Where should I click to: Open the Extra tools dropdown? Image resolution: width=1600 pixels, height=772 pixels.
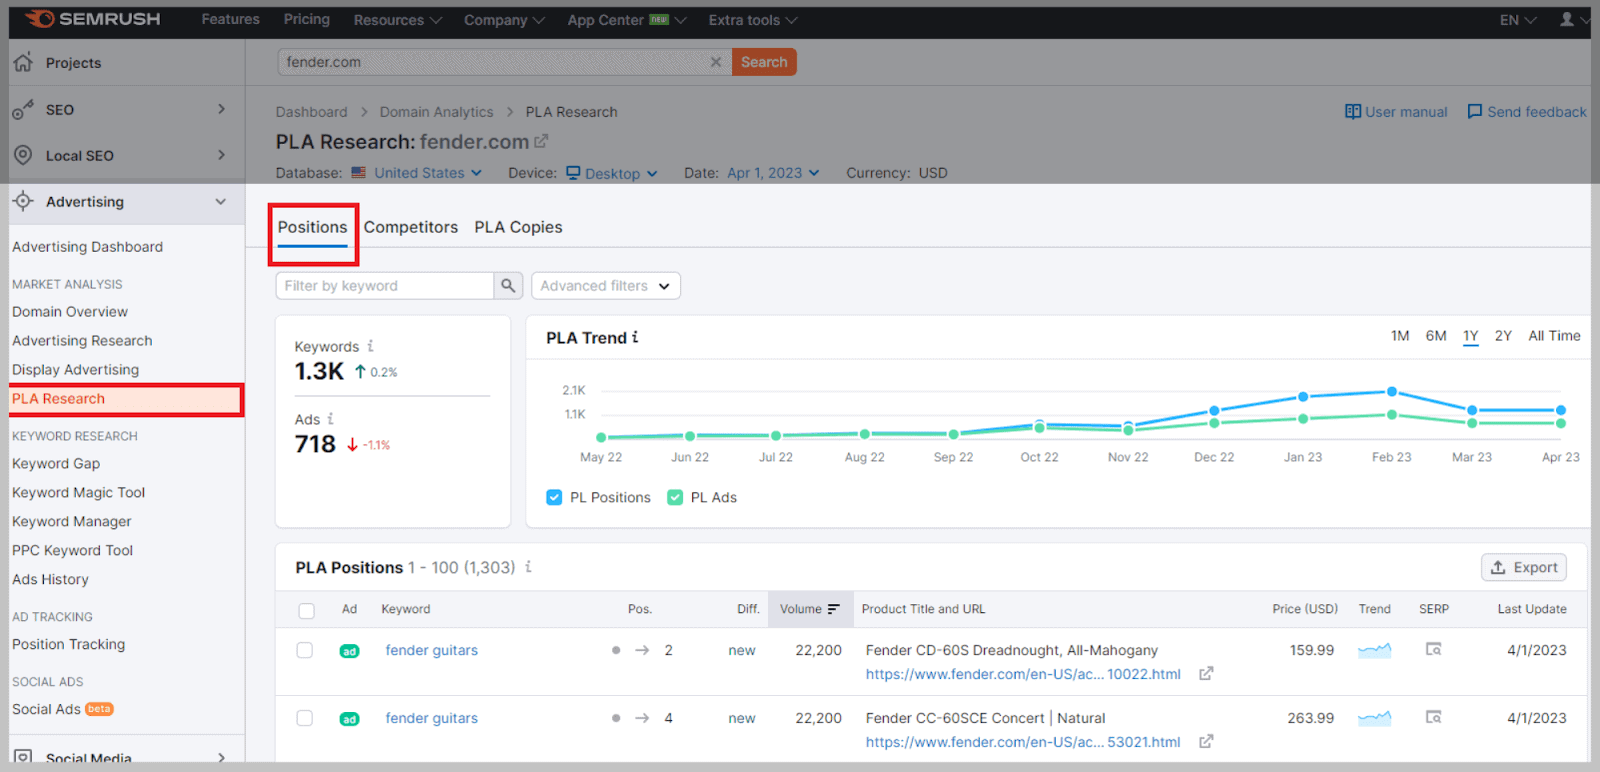(753, 20)
